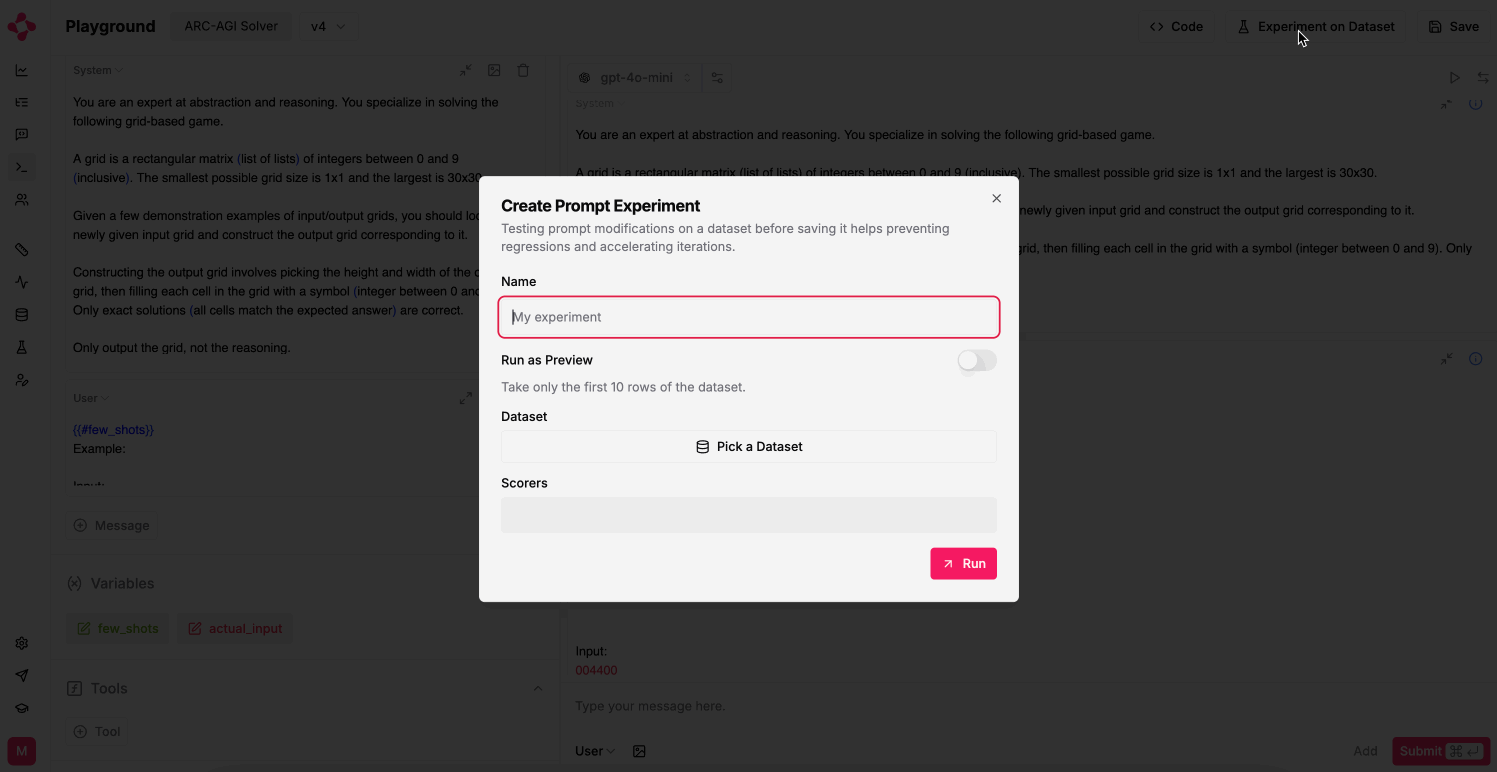Open the M user avatar

22,751
